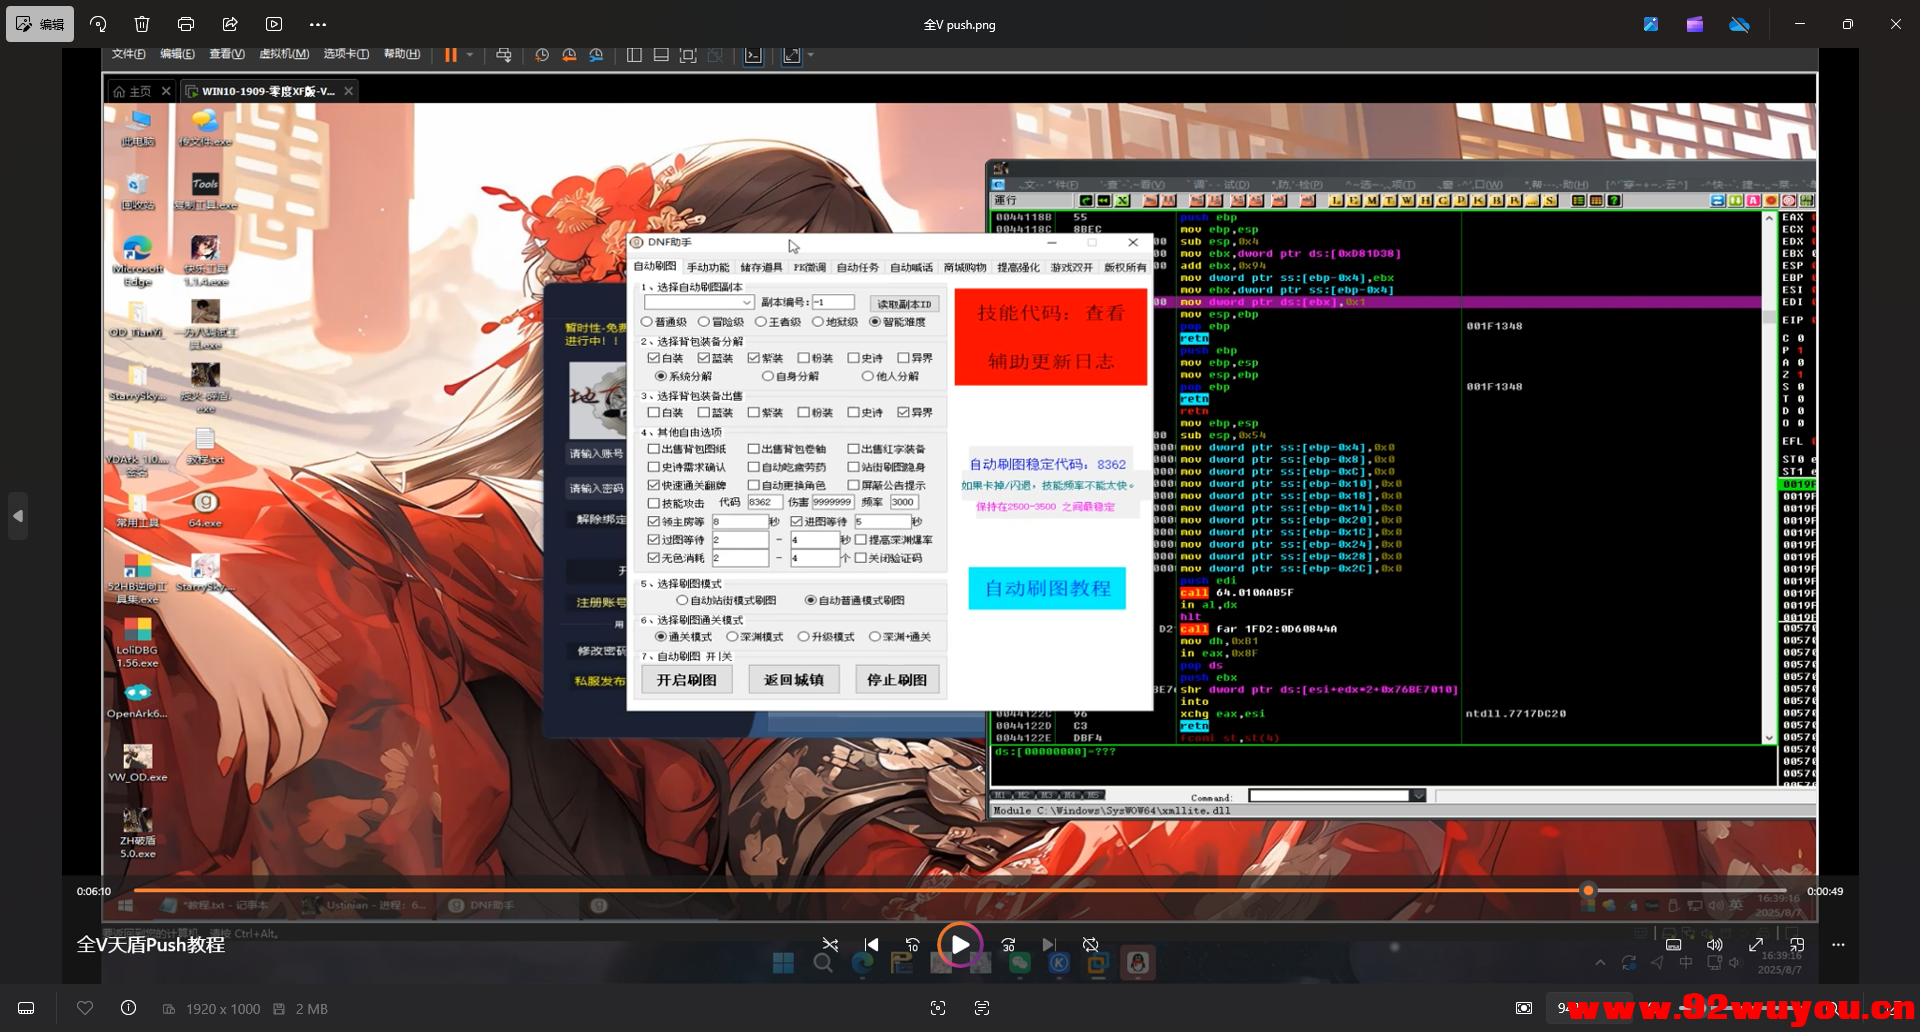
Task: Switch to the 手动功能 tab
Action: [x=708, y=267]
